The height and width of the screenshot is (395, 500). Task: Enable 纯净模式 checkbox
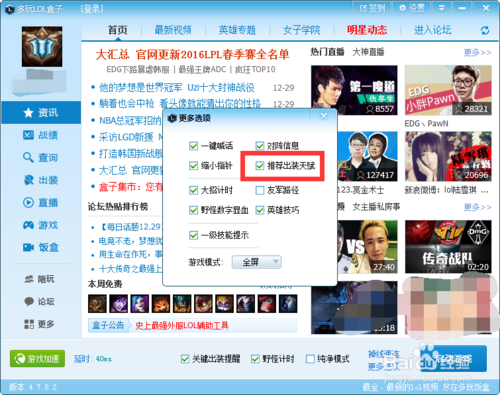tap(310, 359)
